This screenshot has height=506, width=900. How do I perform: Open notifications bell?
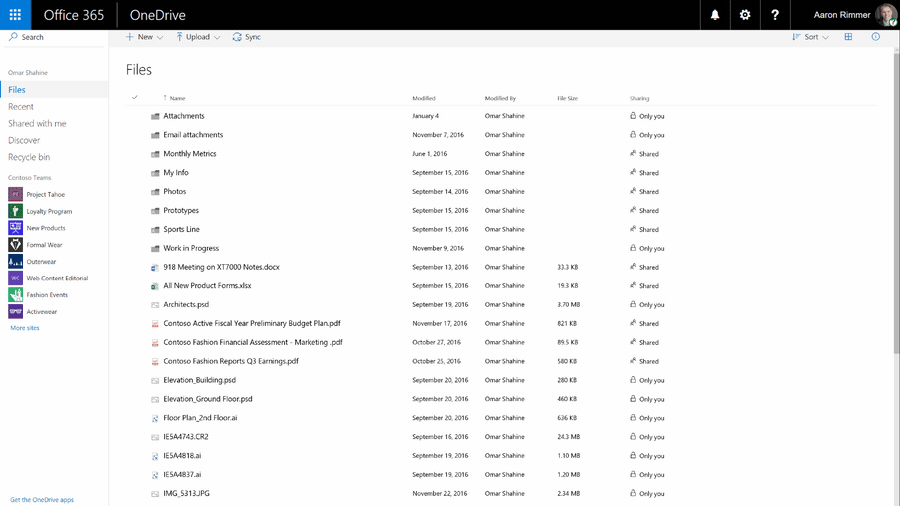[x=715, y=15]
